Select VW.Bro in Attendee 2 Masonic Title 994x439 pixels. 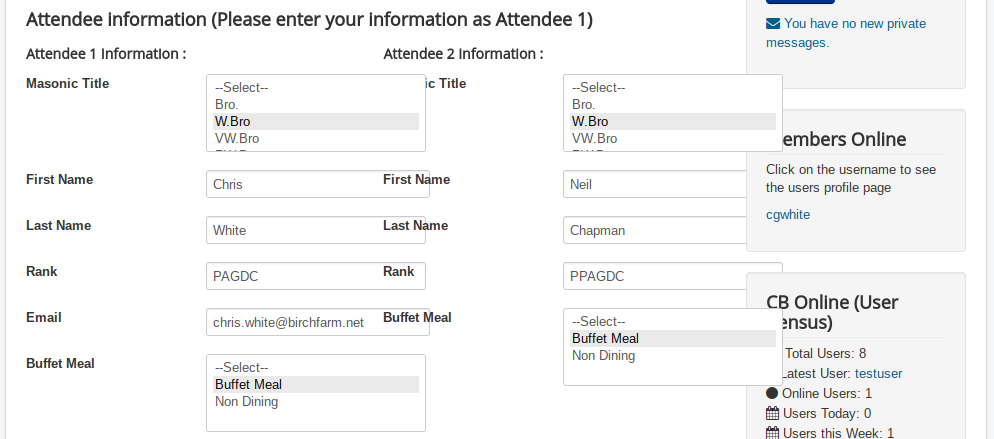(x=672, y=138)
